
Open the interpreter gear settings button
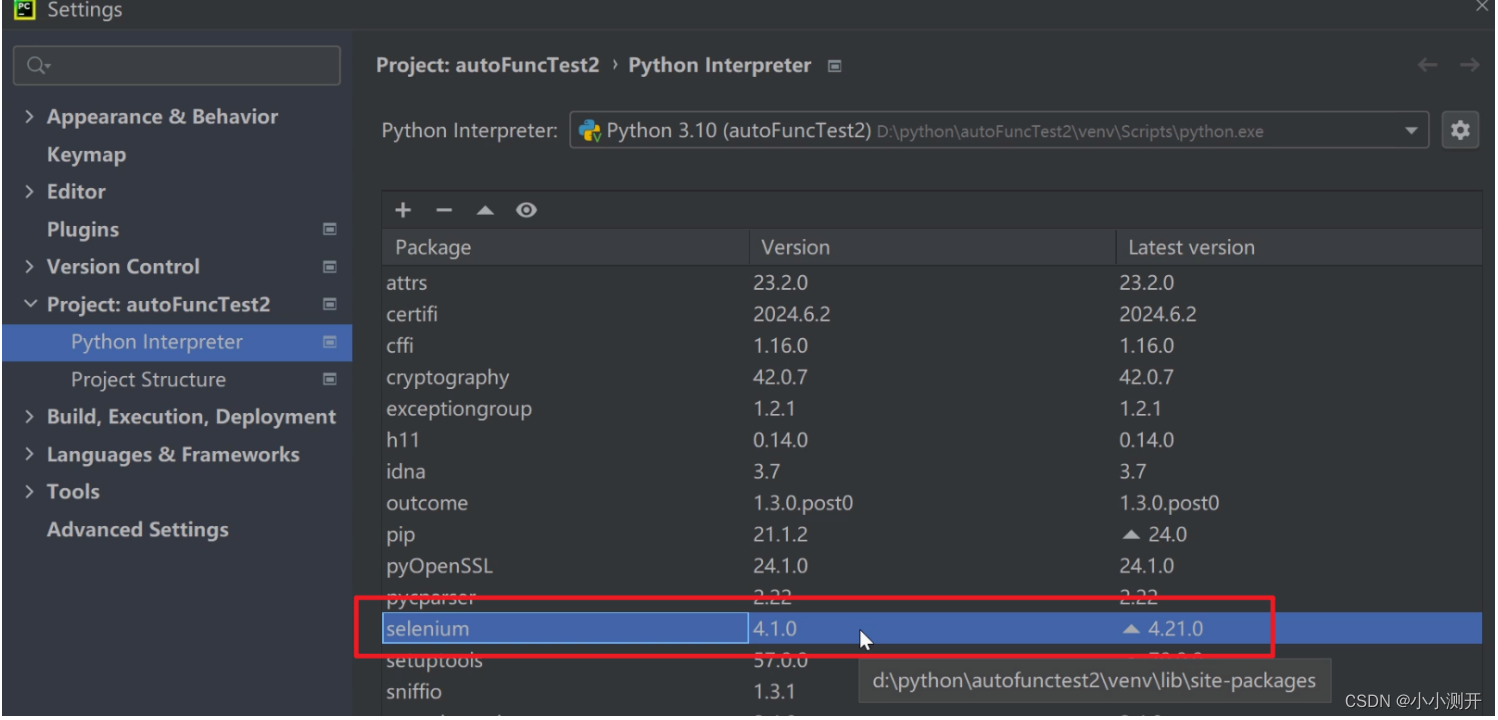(1460, 130)
